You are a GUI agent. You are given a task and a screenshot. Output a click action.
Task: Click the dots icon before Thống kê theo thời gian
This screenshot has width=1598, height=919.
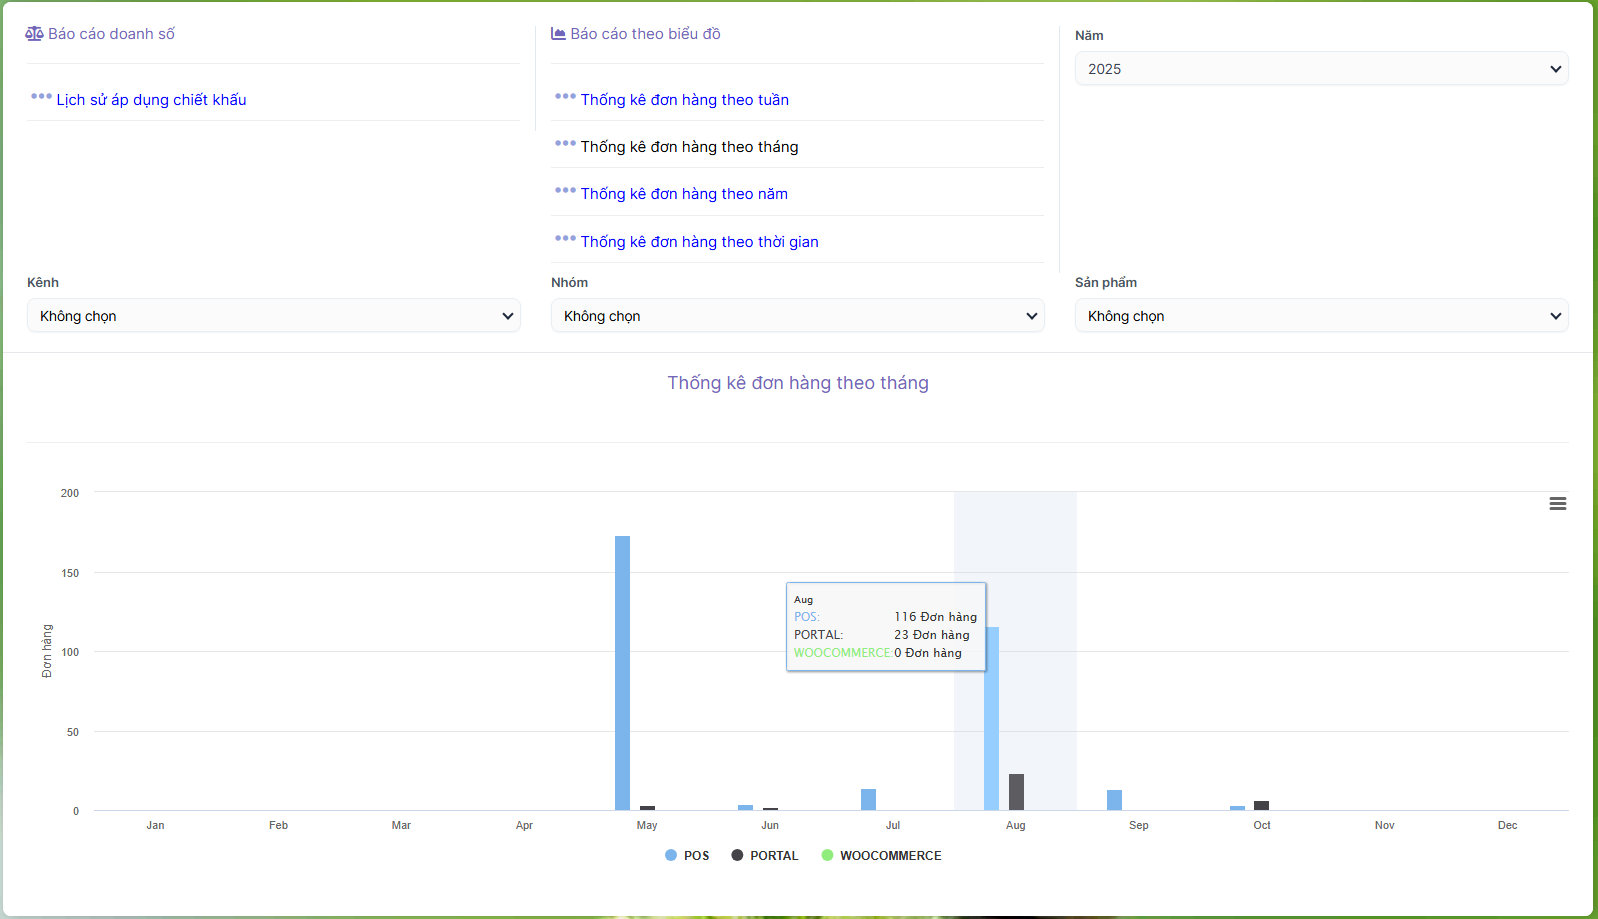(x=565, y=239)
